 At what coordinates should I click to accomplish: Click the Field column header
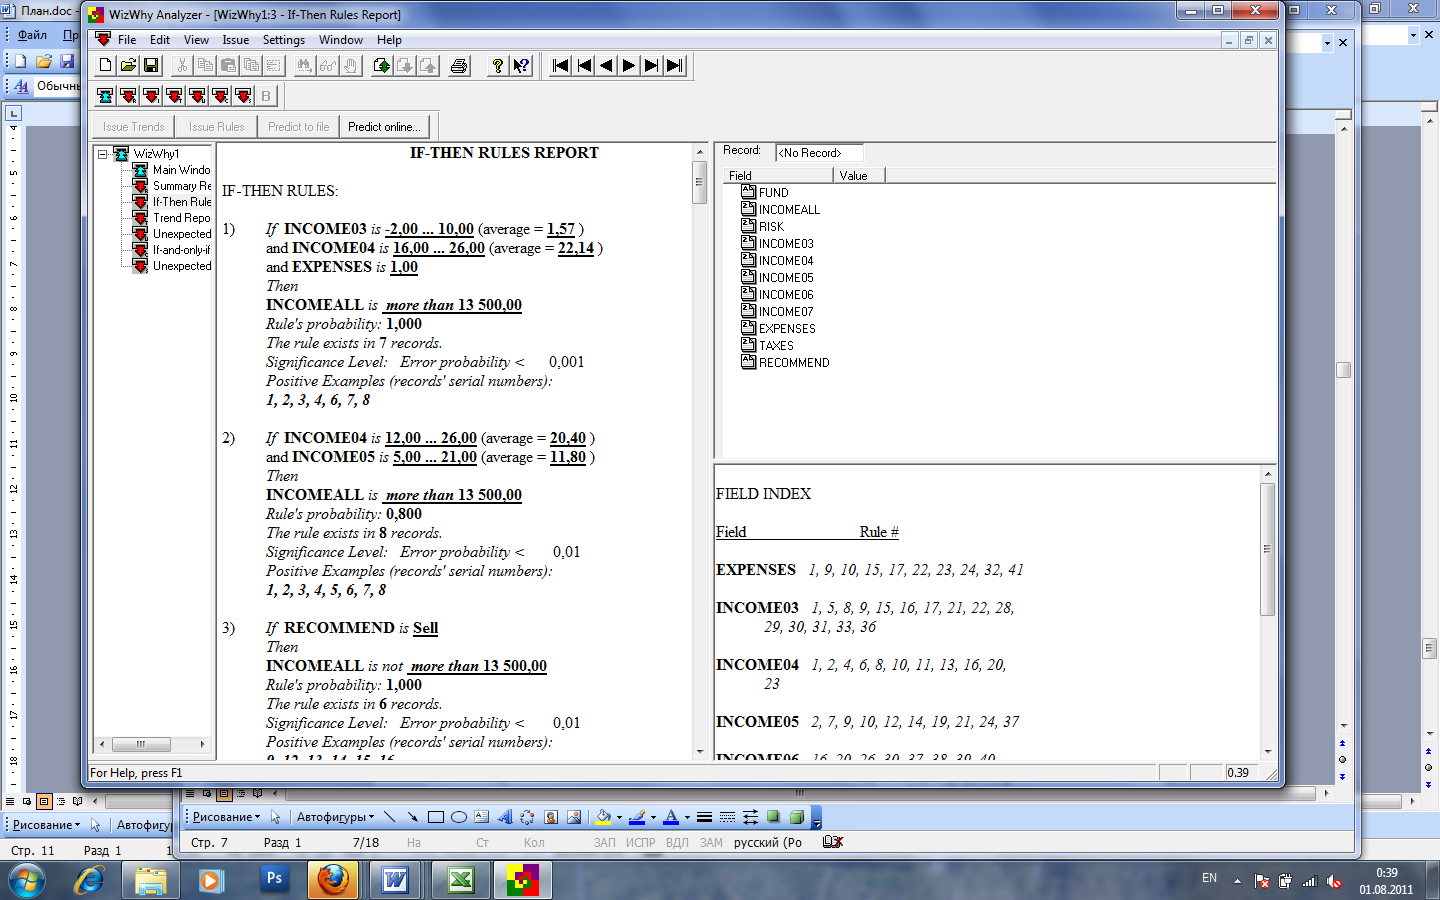pos(778,175)
